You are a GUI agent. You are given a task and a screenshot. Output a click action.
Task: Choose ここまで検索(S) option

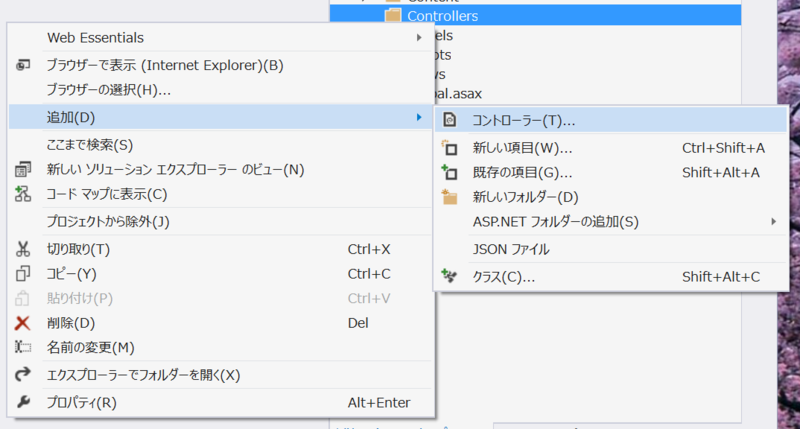click(220, 145)
